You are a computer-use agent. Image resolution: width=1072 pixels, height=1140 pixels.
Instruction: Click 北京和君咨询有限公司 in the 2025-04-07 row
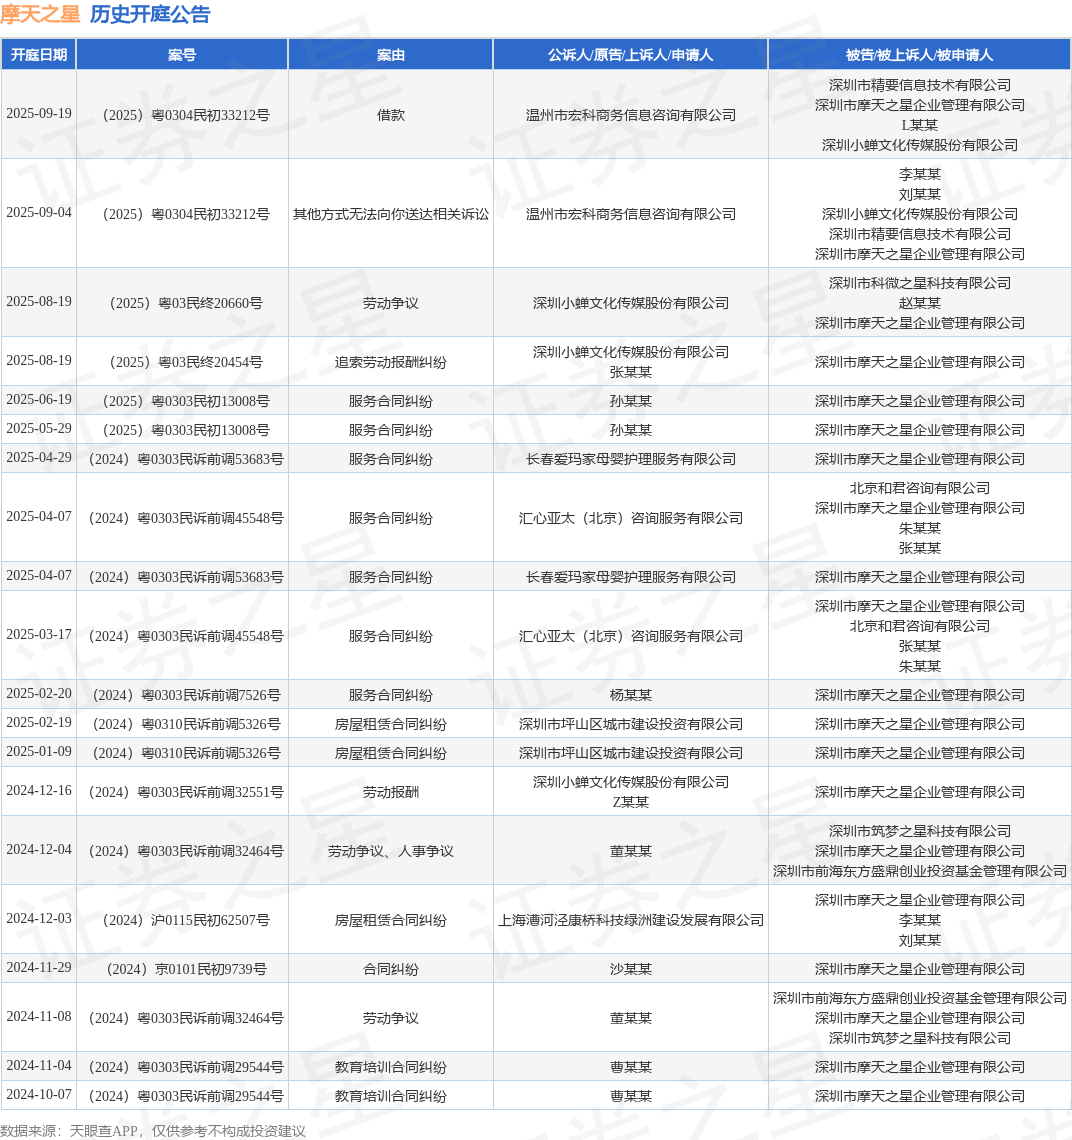tap(919, 489)
